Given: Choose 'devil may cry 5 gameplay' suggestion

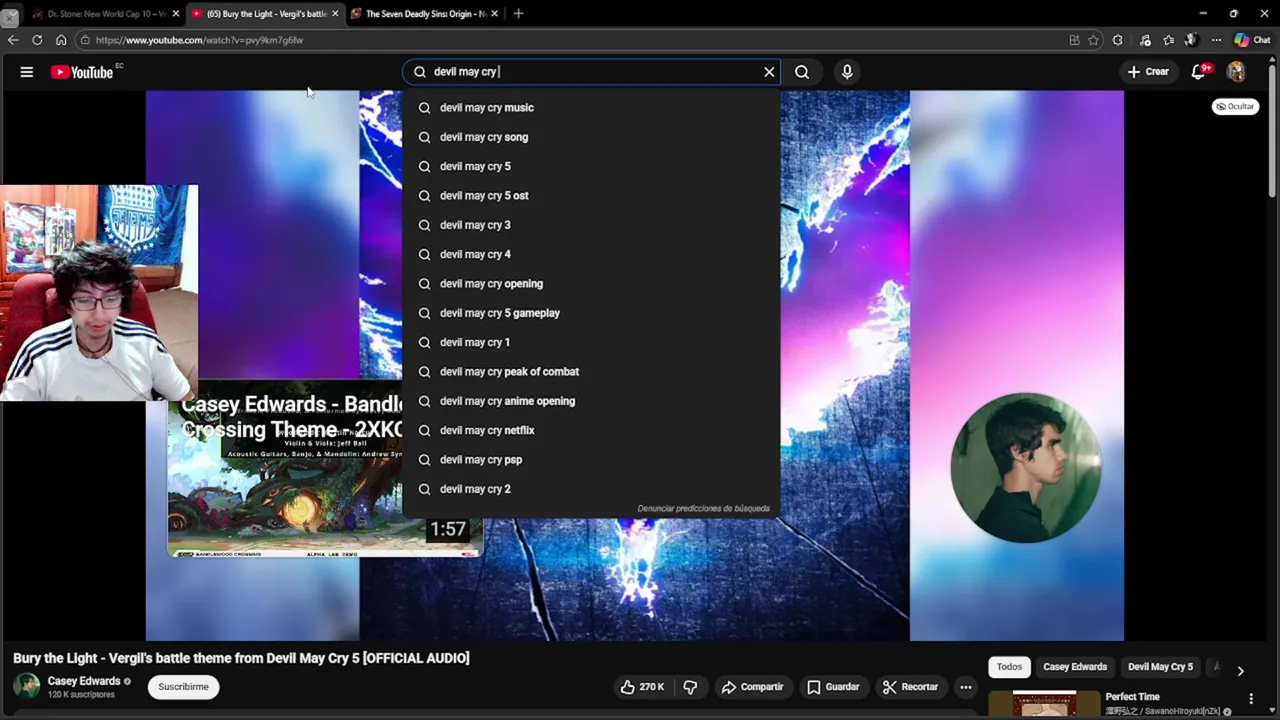Looking at the screenshot, I should tap(591, 313).
